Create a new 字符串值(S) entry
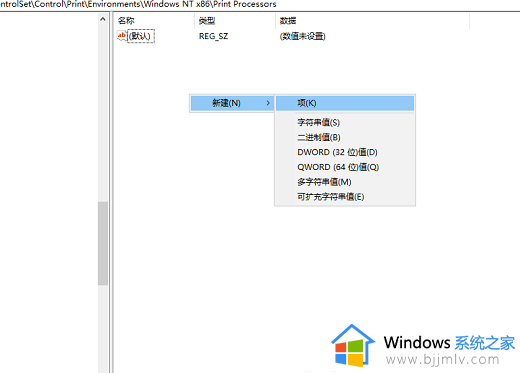 345,123
